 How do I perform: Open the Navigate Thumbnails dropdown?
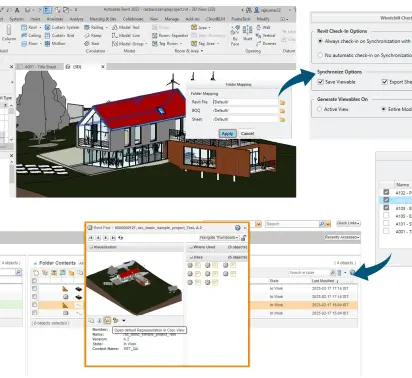219,238
